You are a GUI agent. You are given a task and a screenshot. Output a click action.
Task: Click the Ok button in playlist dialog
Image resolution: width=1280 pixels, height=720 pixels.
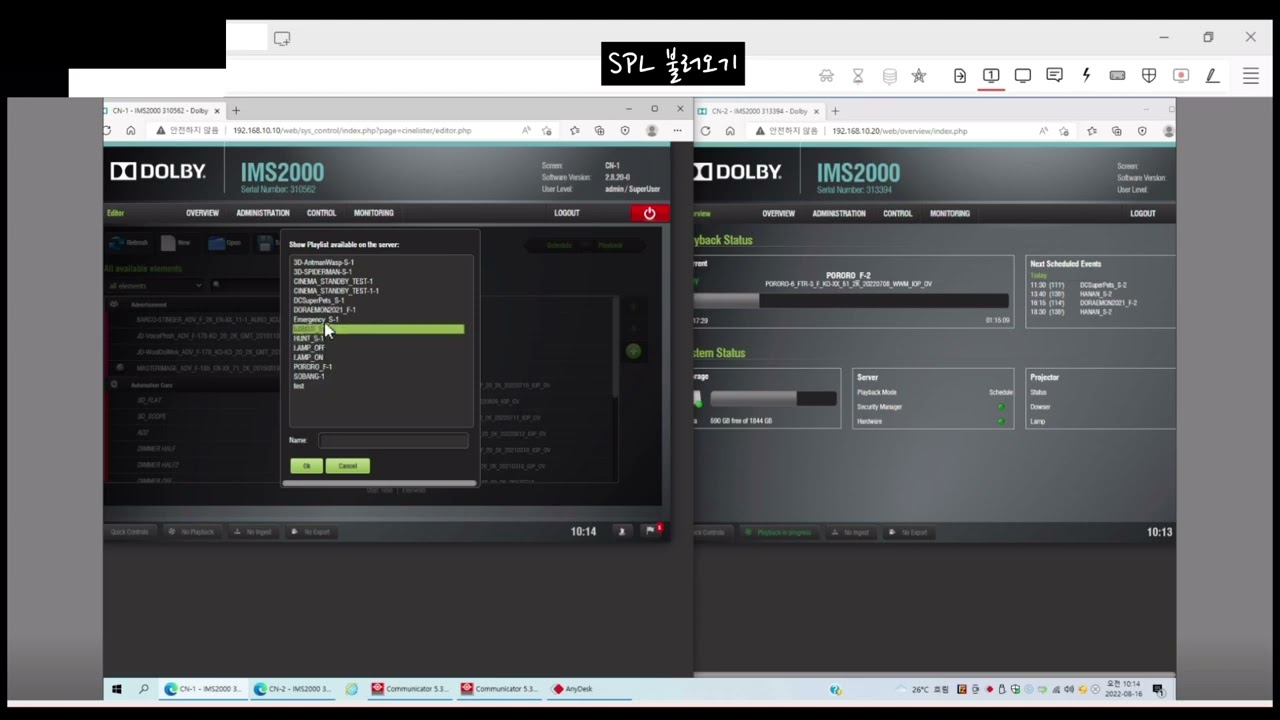pos(306,466)
